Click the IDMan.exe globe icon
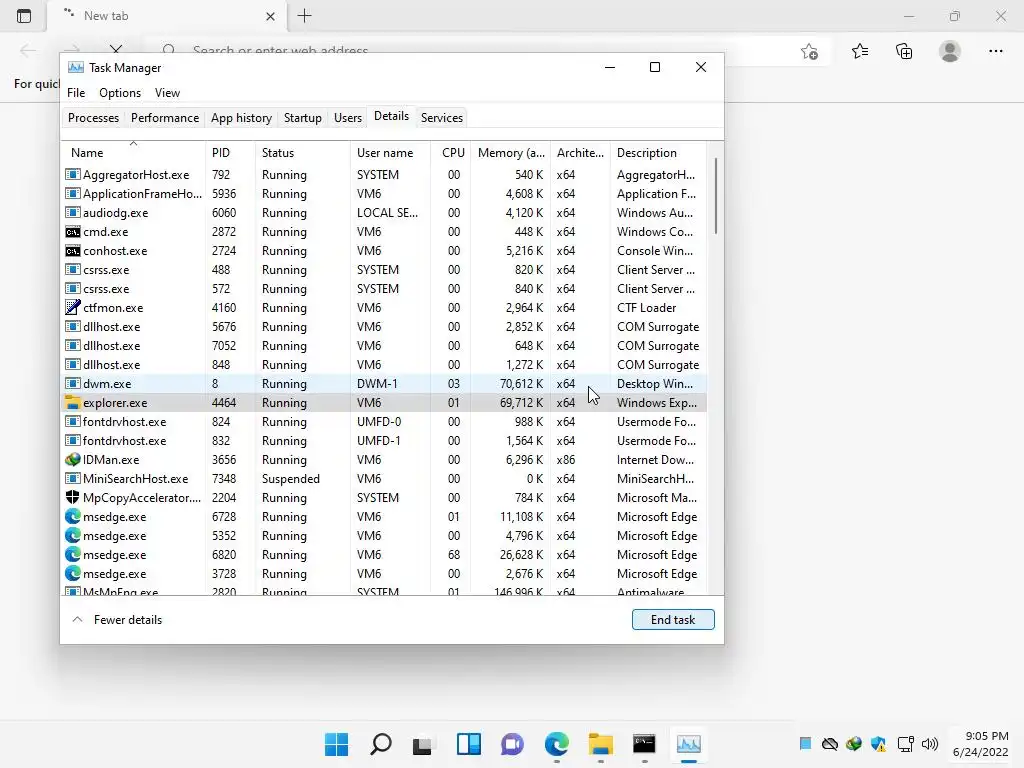The width and height of the screenshot is (1024, 768). (x=72, y=460)
